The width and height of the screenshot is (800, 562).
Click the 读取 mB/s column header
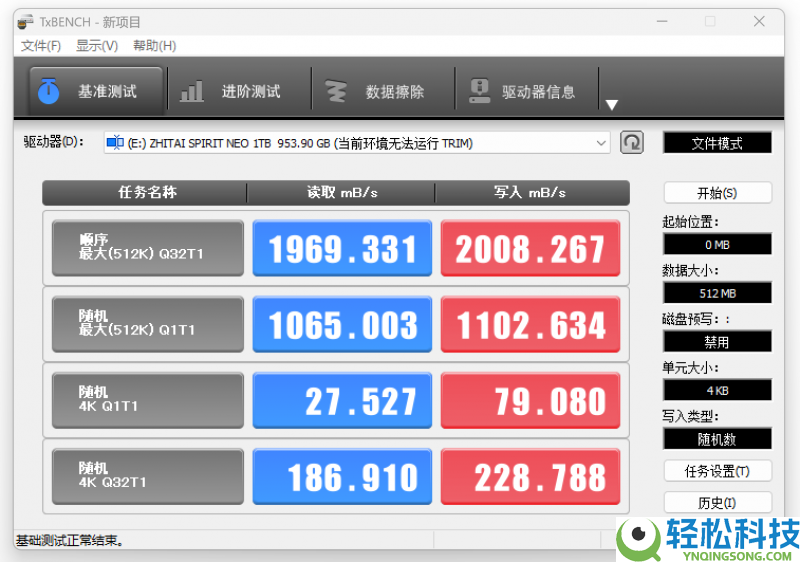(342, 192)
